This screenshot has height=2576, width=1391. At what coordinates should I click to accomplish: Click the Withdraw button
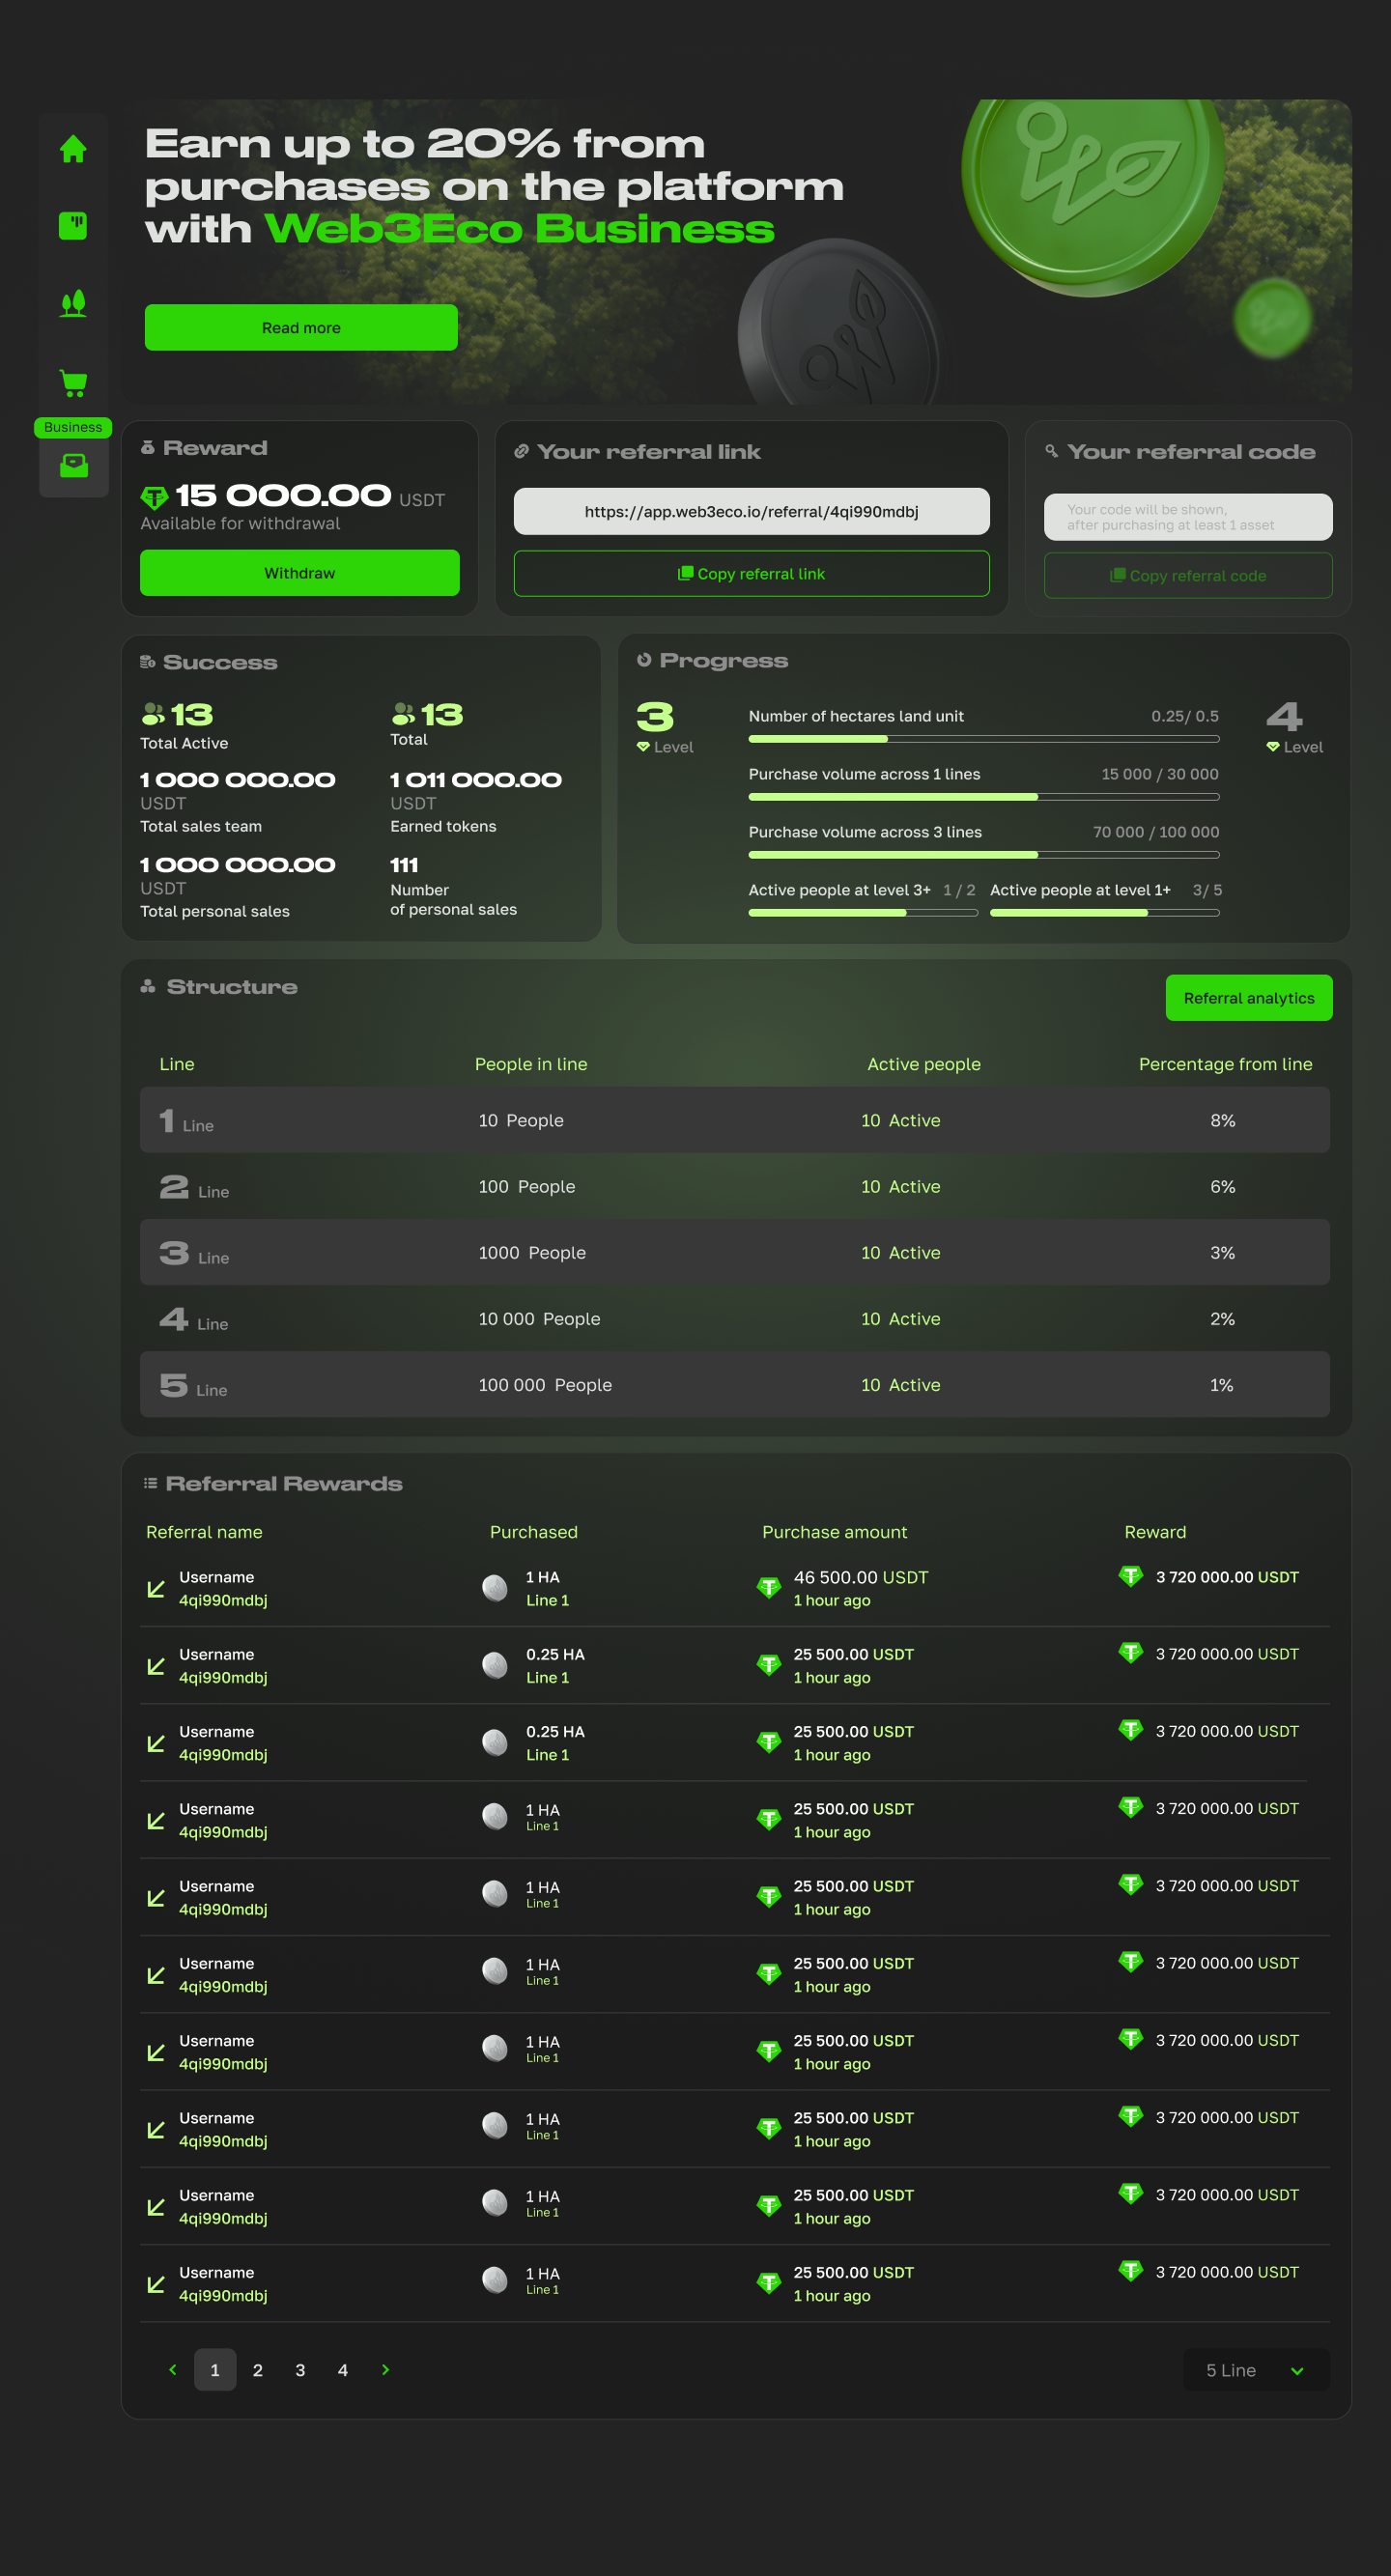coord(300,573)
